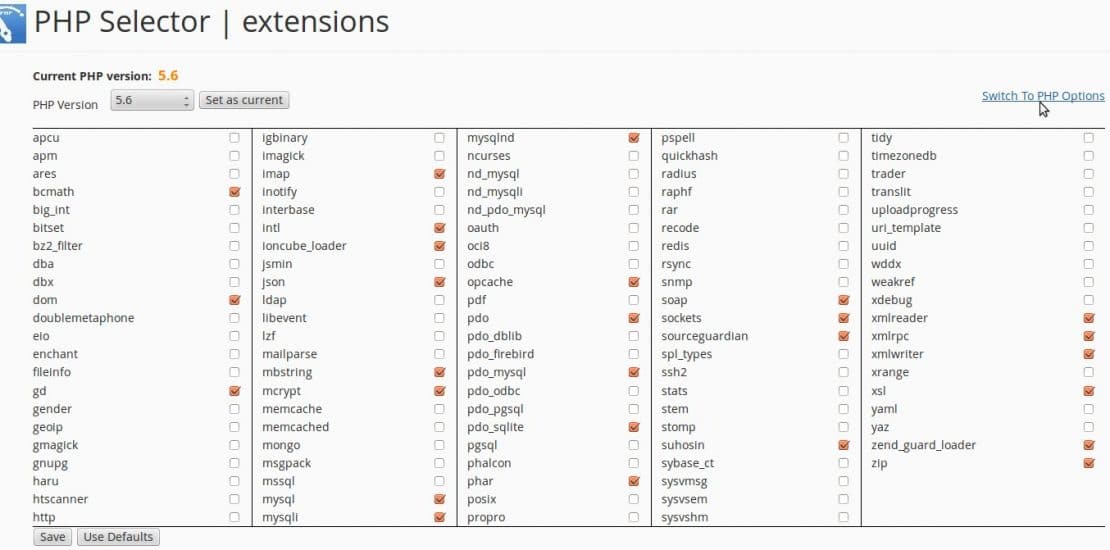Uncheck the gd extension
1110x550 pixels.
[234, 391]
